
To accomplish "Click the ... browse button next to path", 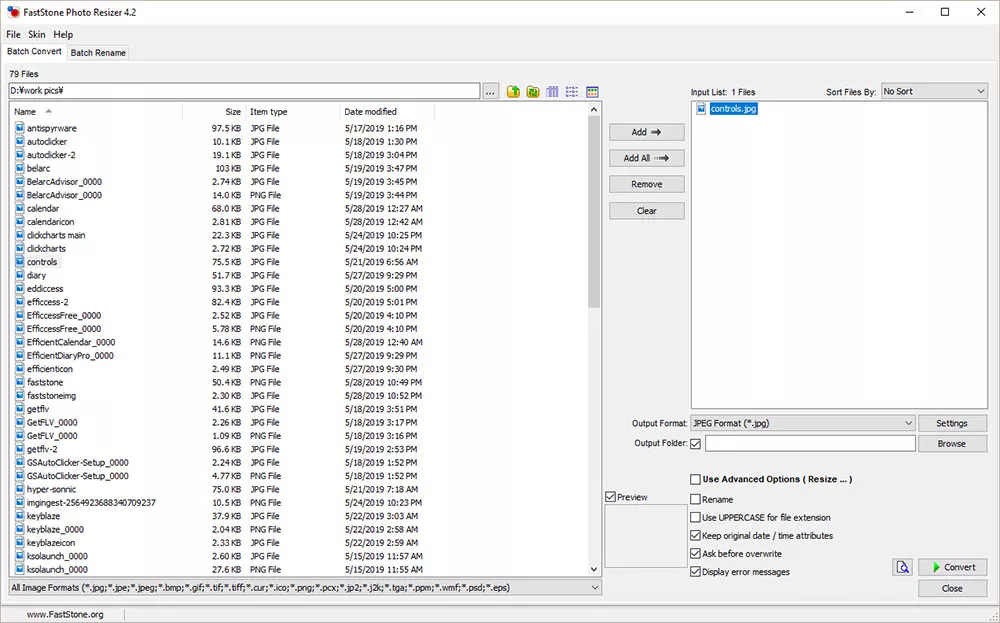I will point(490,92).
